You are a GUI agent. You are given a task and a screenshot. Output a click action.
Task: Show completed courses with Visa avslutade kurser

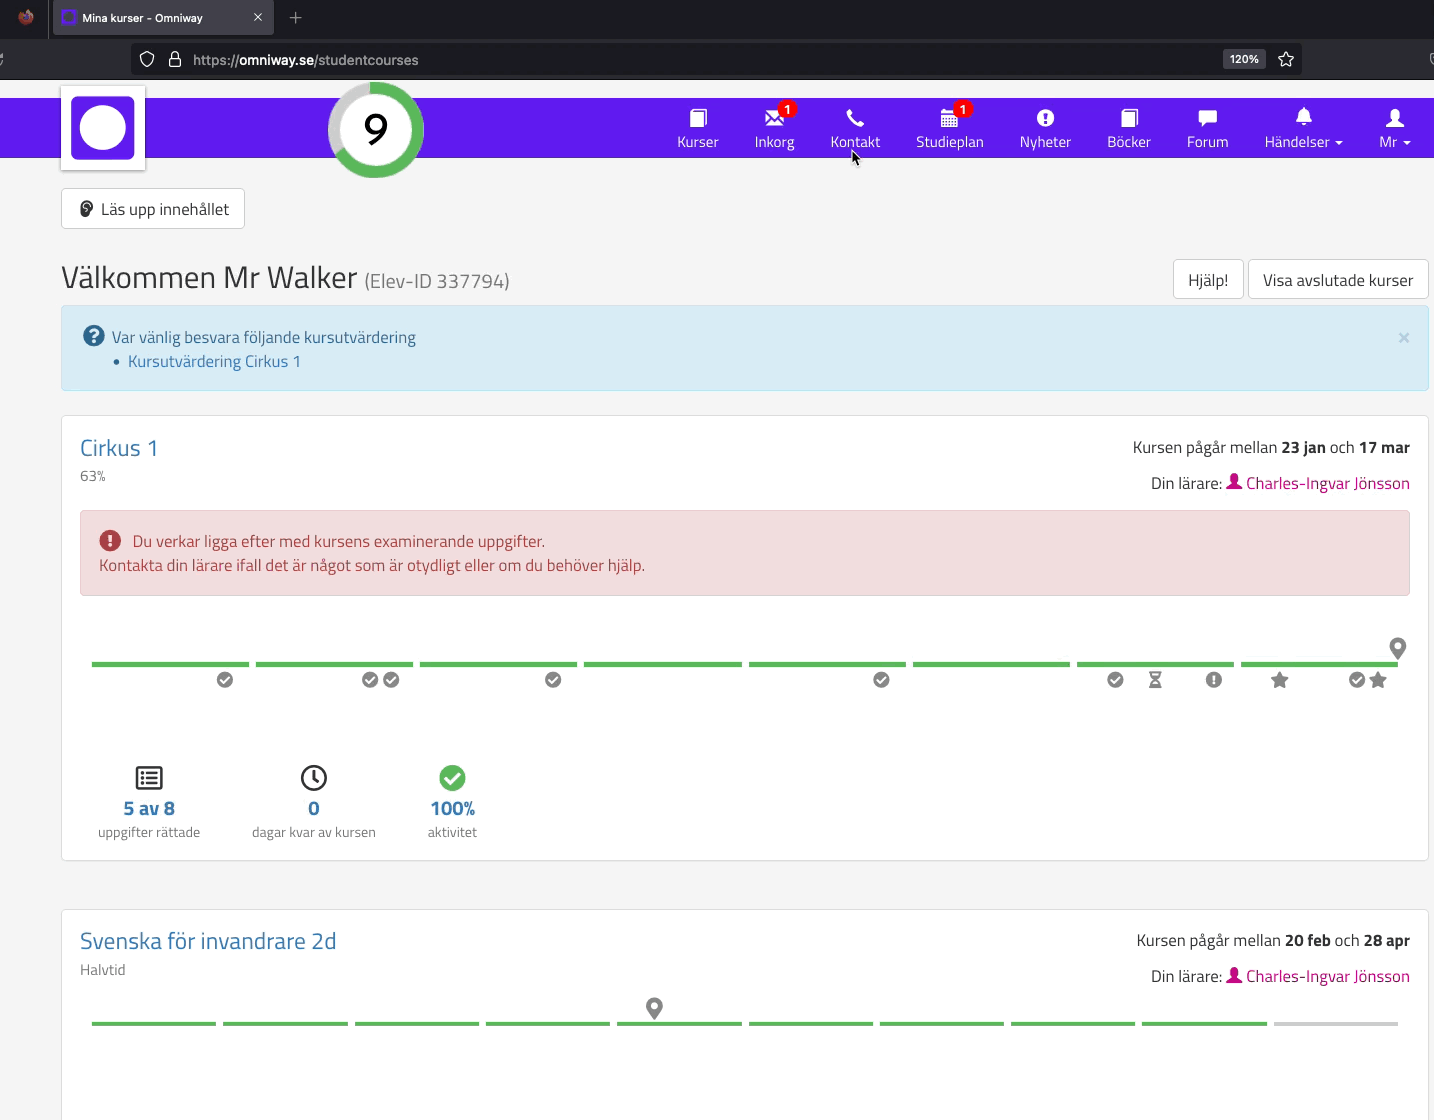pyautogui.click(x=1337, y=280)
